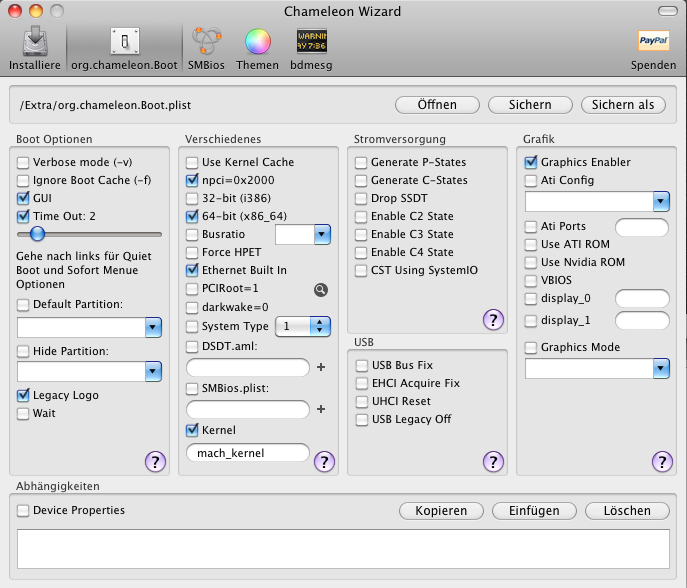Click the plus icon beside DSDT.aml field
This screenshot has height=588, width=687.
[321, 367]
